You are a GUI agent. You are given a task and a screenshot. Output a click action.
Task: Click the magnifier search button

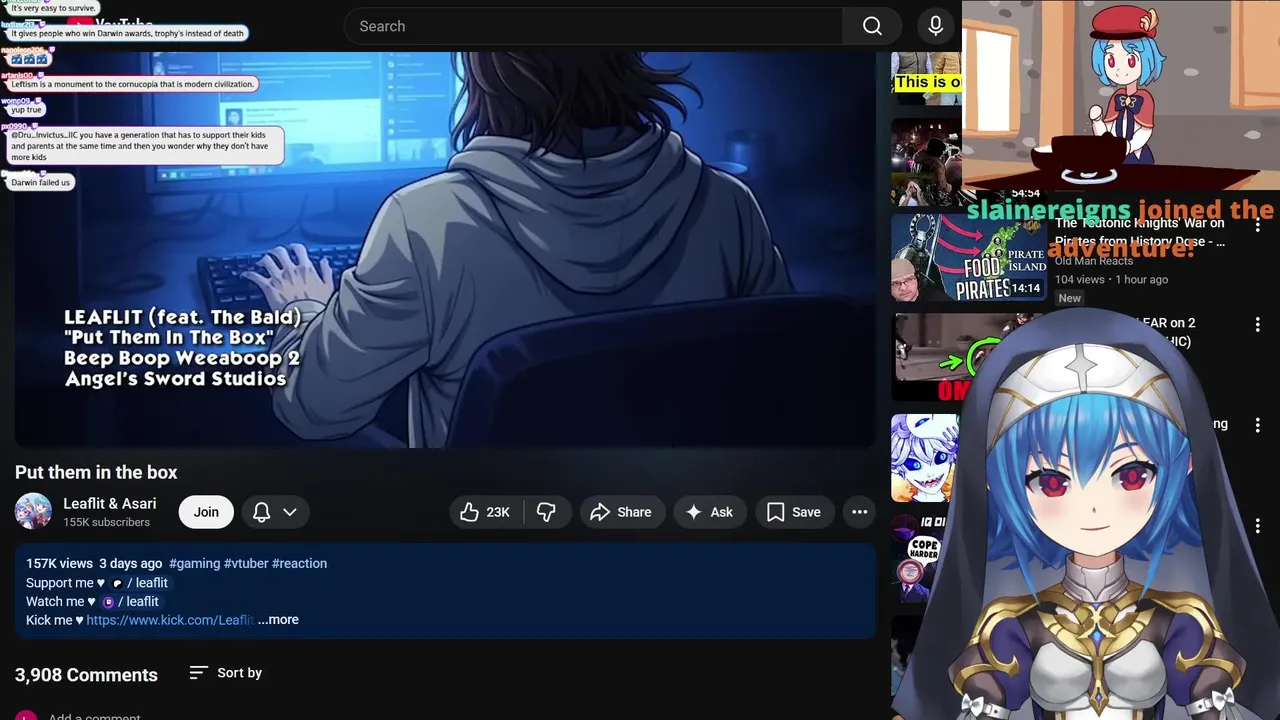(872, 26)
